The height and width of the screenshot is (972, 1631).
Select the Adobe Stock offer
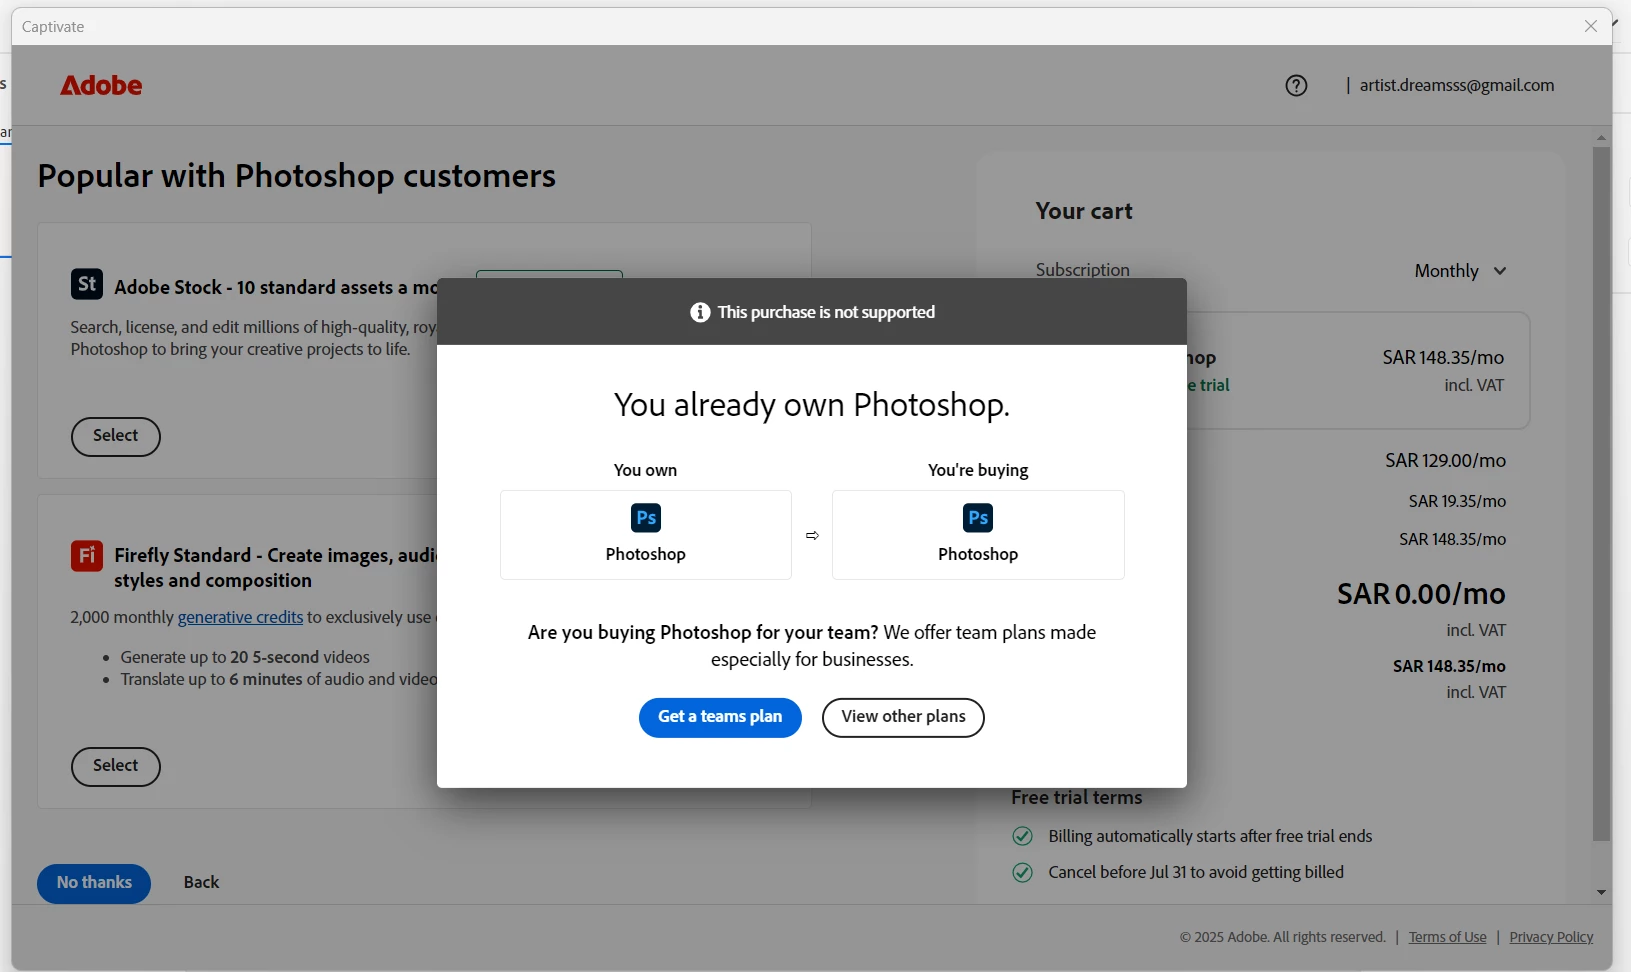coord(116,436)
